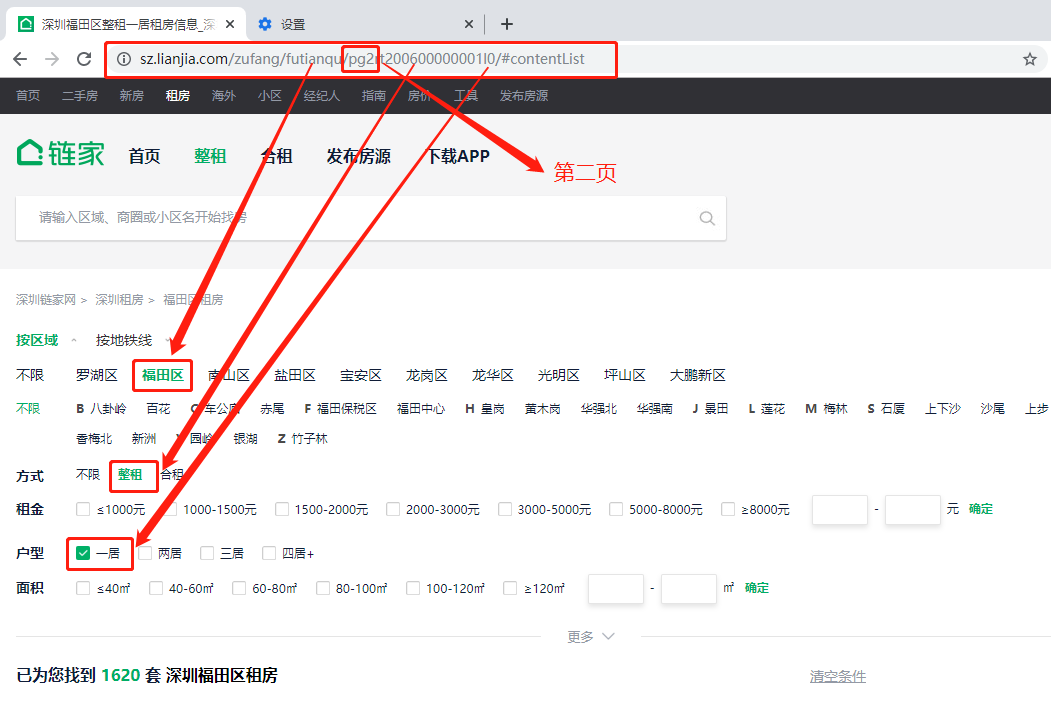
Task: Expand the 更多 filter options
Action: (582, 635)
